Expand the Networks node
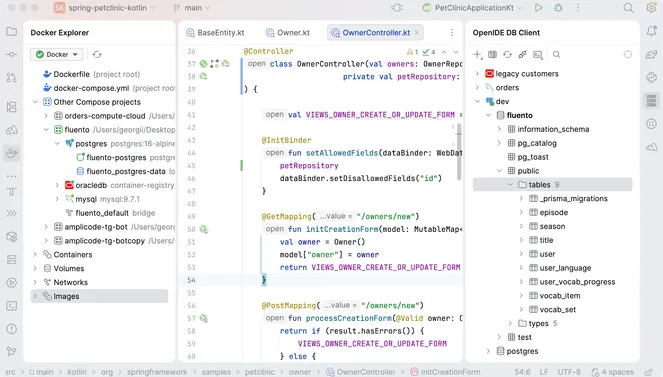The width and height of the screenshot is (663, 377). [x=36, y=282]
